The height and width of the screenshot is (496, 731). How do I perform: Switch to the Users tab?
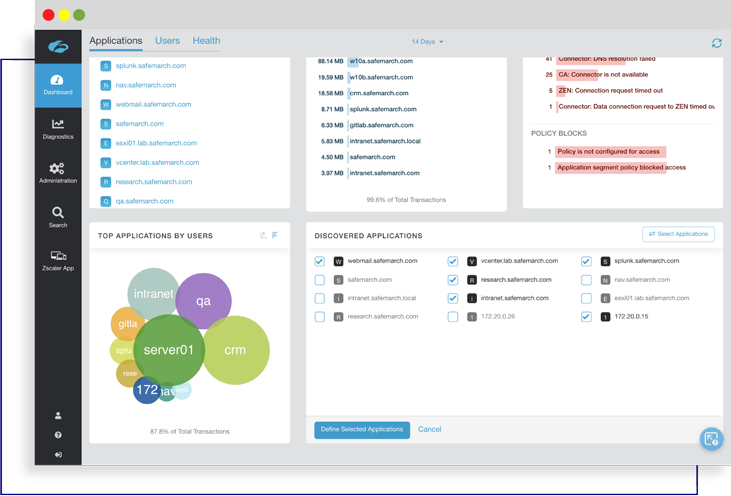(167, 41)
